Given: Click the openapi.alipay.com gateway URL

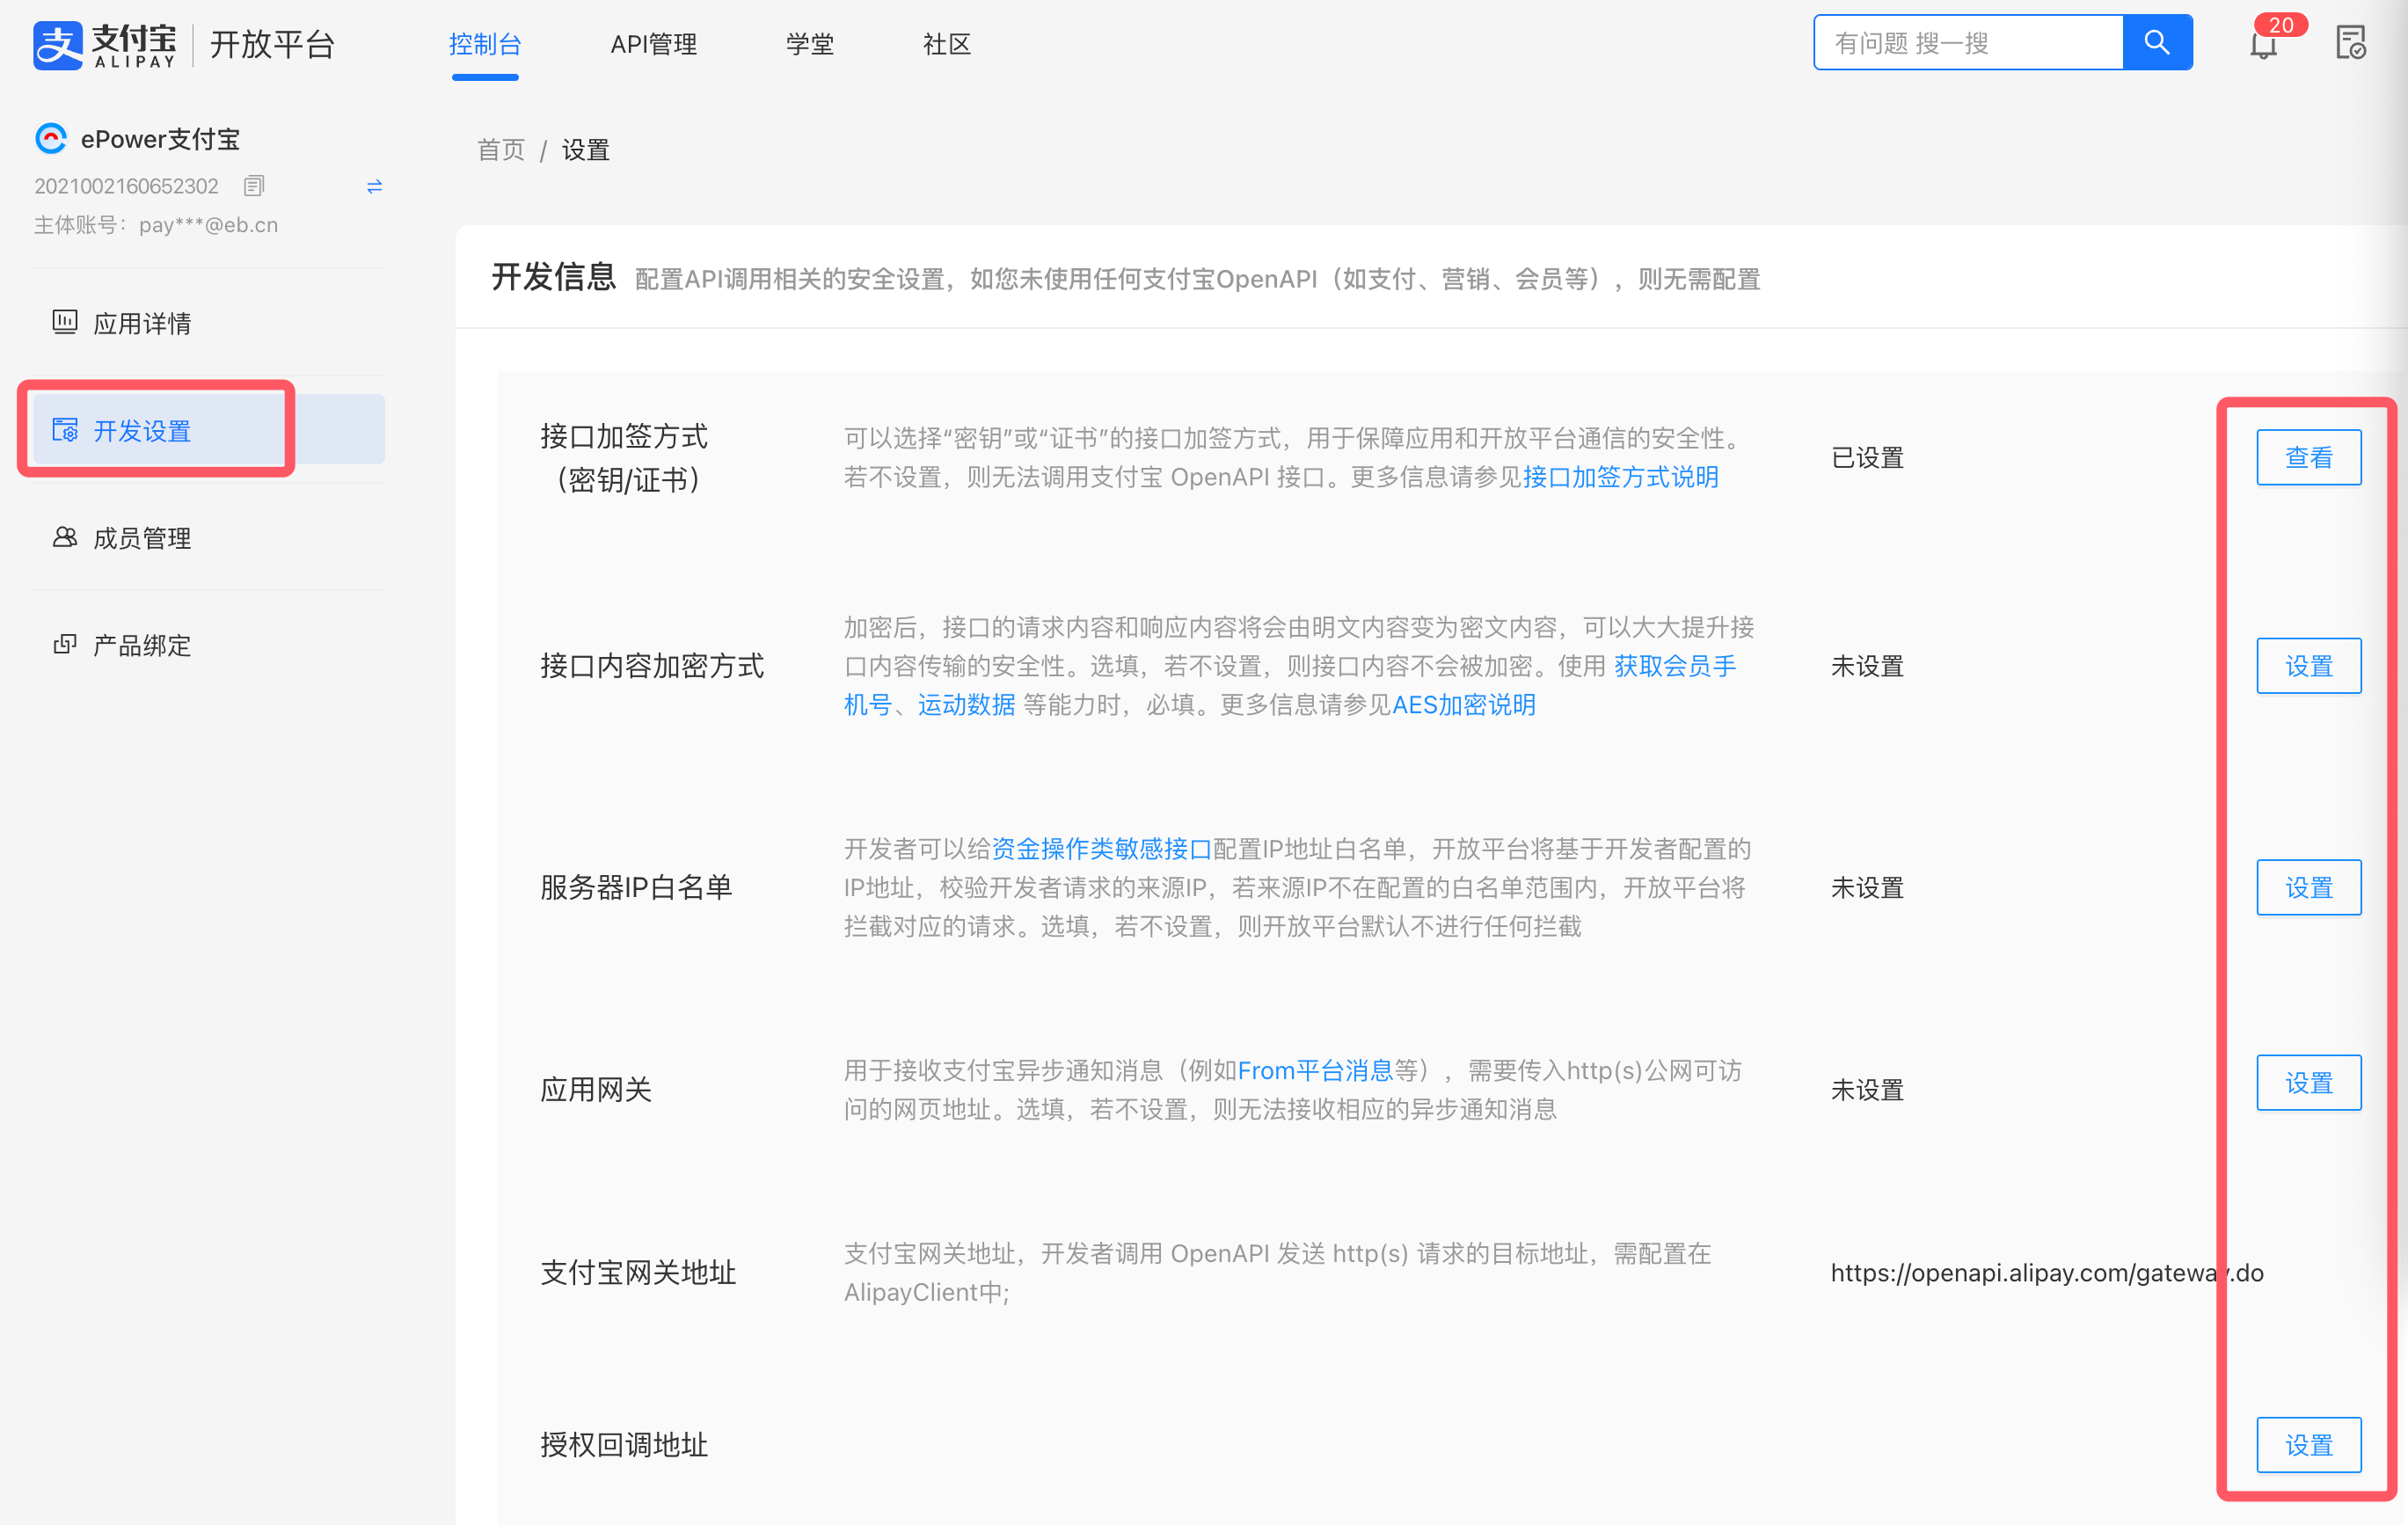Looking at the screenshot, I should [x=2047, y=1273].
